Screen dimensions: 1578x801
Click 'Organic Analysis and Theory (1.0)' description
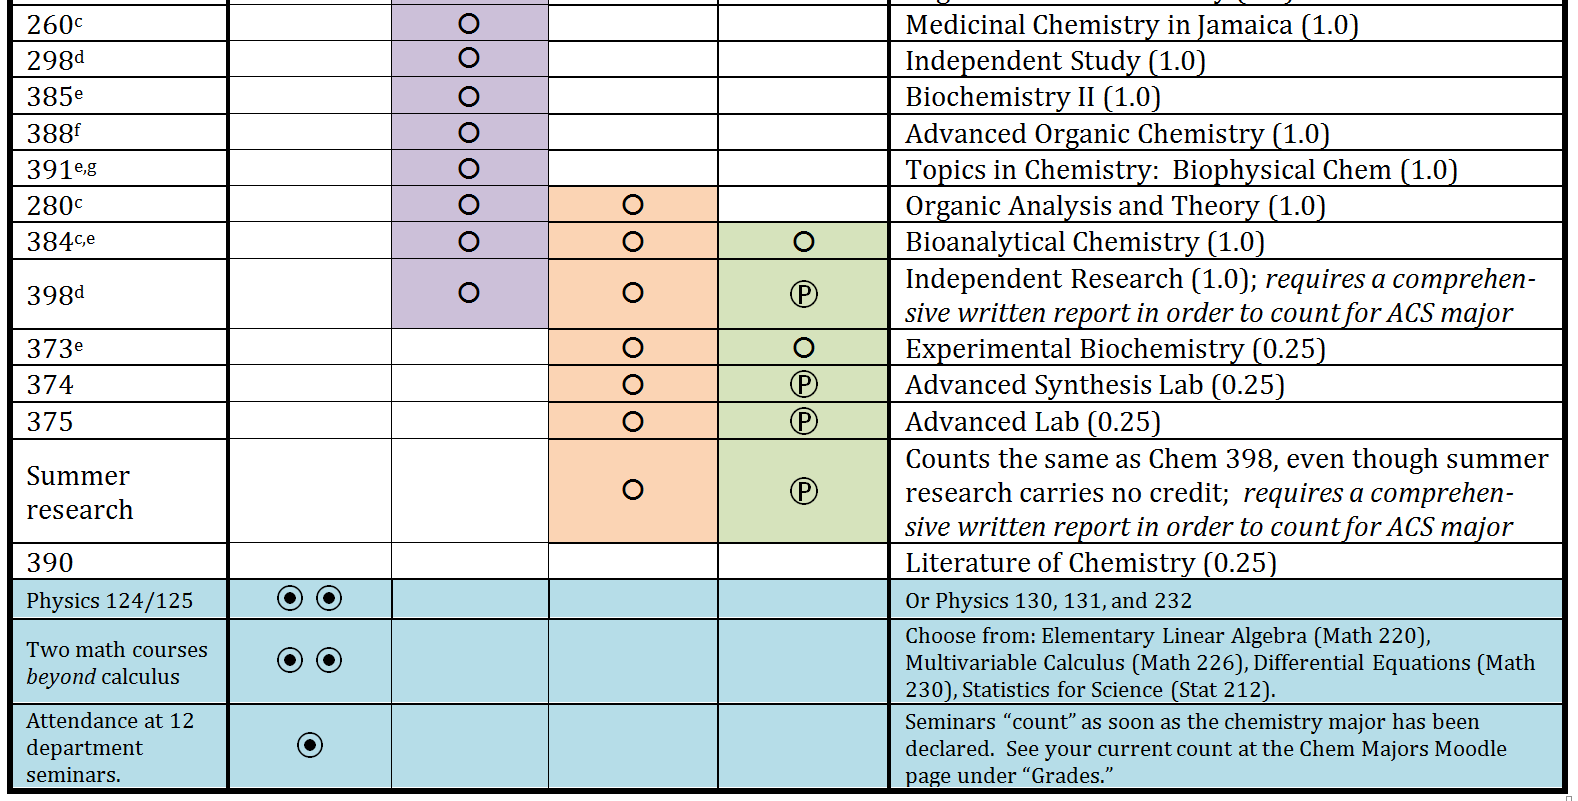click(x=1115, y=206)
